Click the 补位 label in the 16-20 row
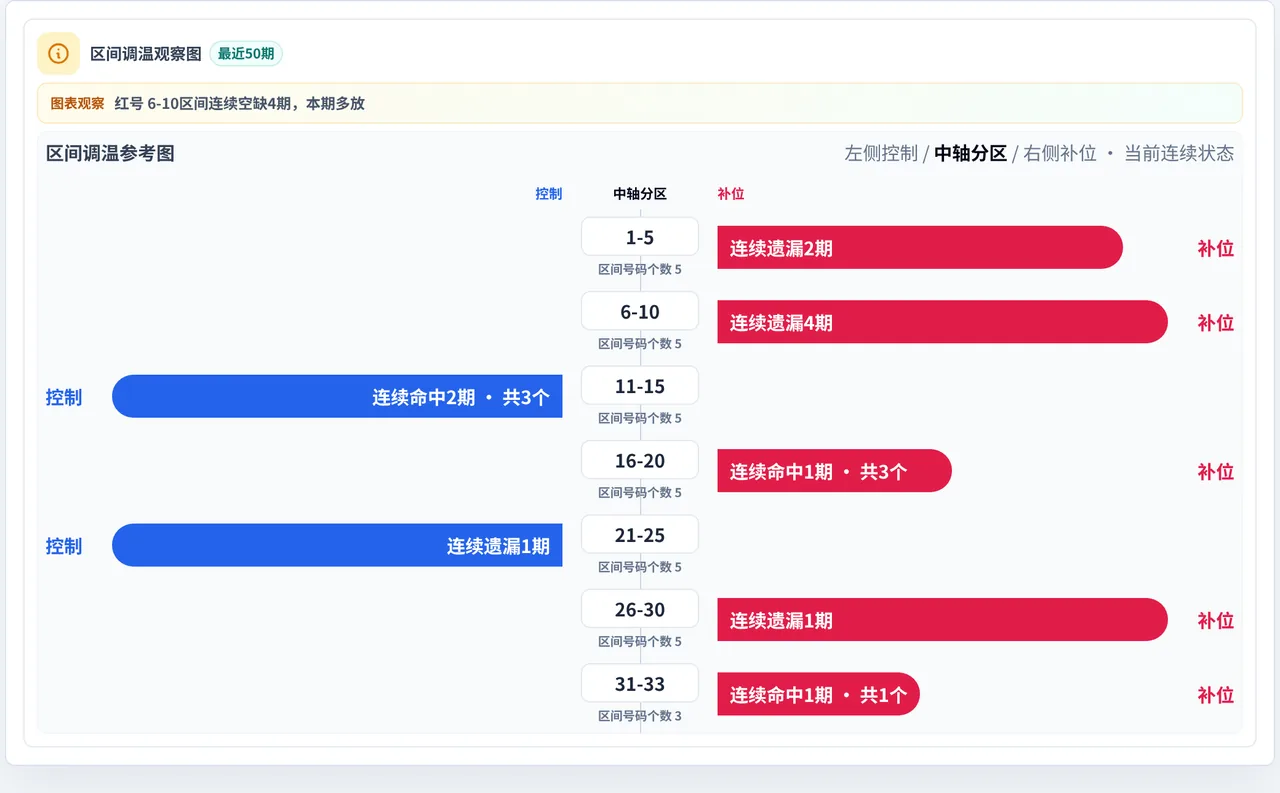This screenshot has height=793, width=1280. (x=1216, y=472)
